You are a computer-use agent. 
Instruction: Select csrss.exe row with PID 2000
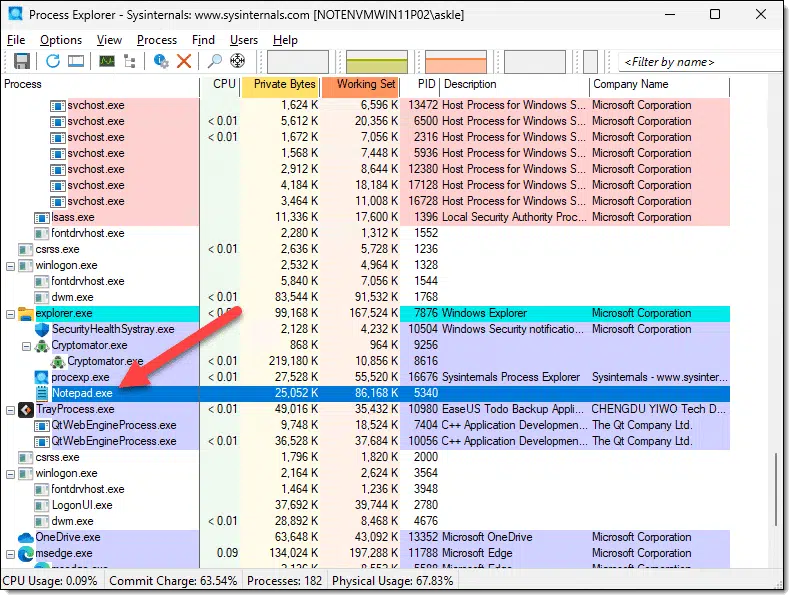tap(365, 457)
